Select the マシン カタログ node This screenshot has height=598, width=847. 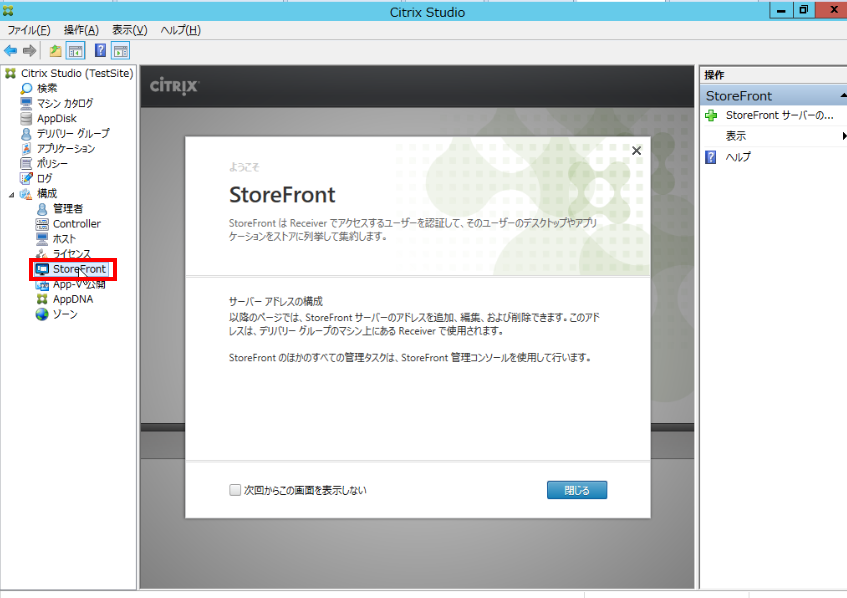pos(65,103)
